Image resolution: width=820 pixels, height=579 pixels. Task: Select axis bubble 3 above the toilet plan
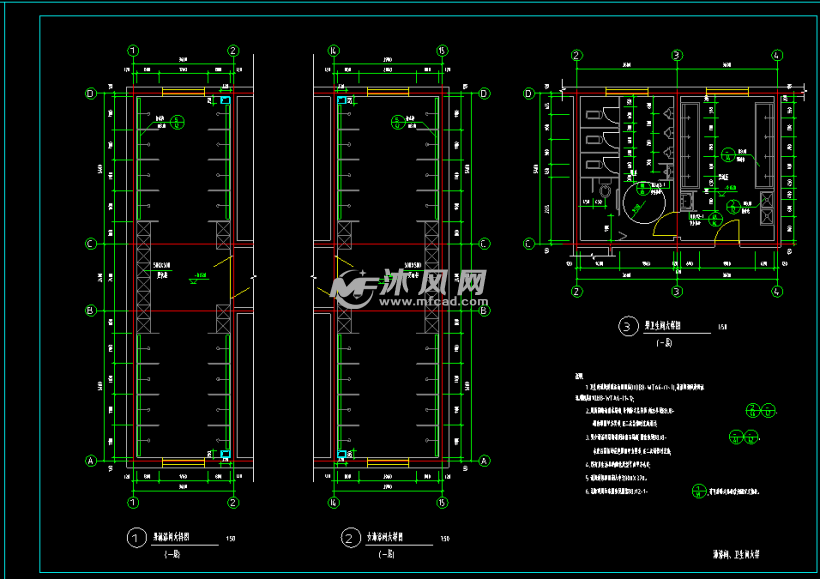click(x=677, y=55)
